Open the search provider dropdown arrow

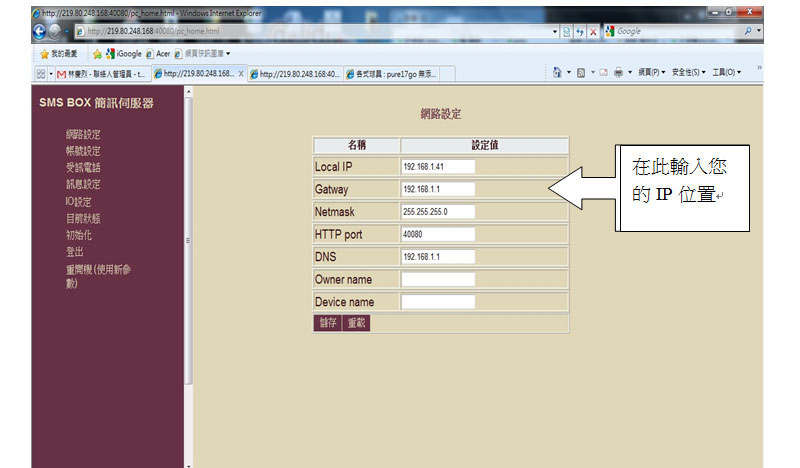pyautogui.click(x=759, y=31)
